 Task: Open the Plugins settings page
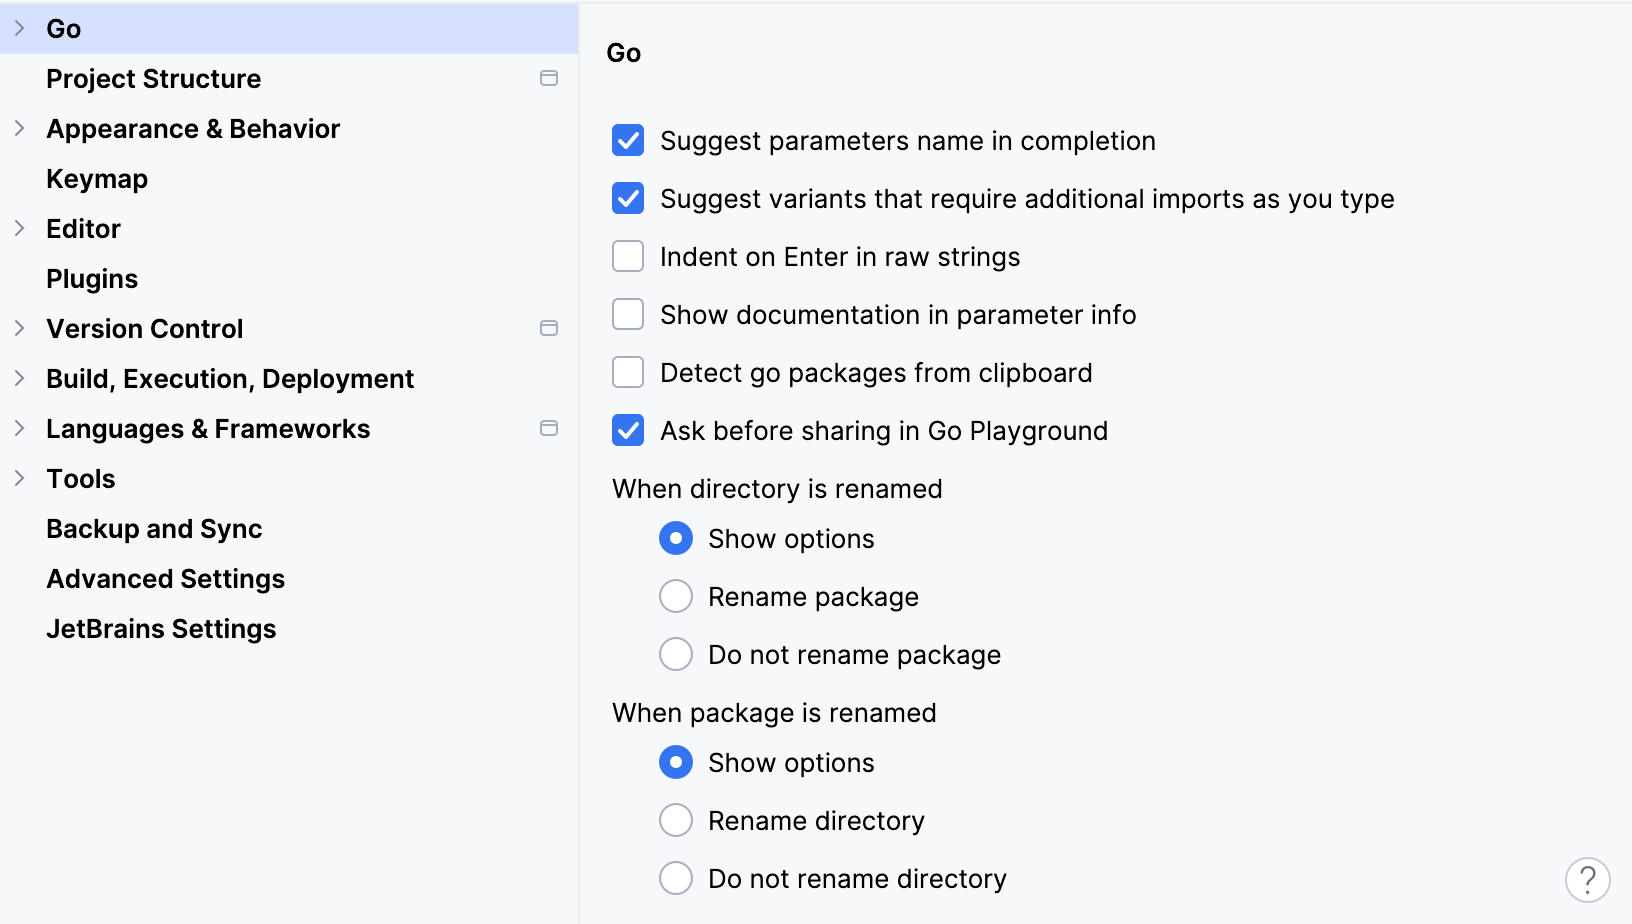[92, 278]
